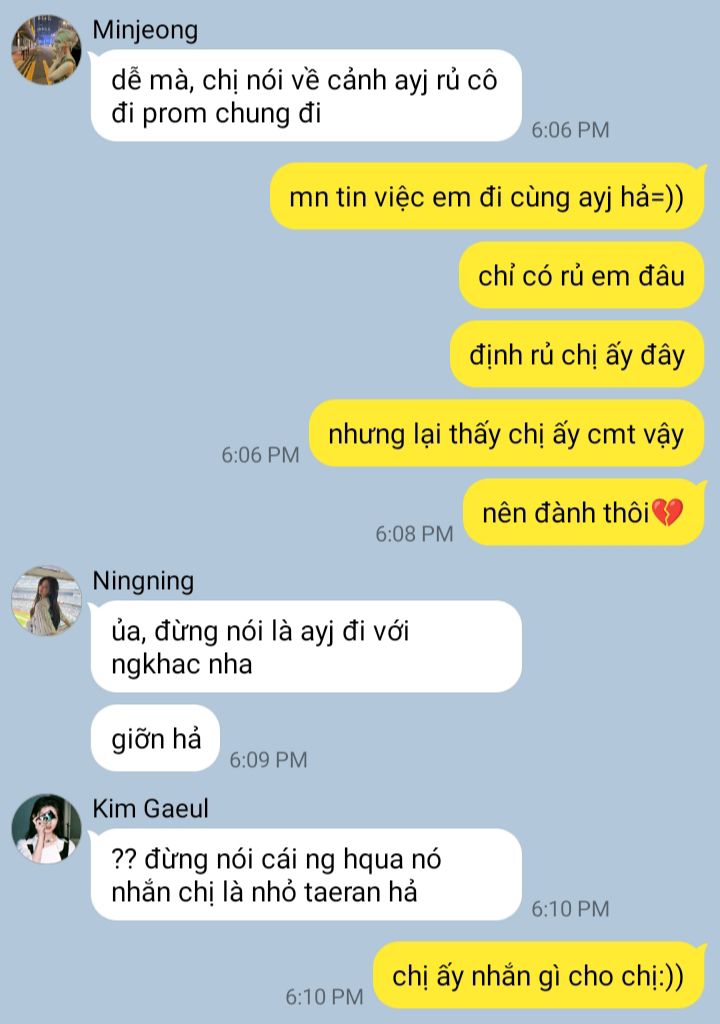Tap the 6:06 PM timestamp beside Minjeong's message
Viewport: 720px width, 1024px height.
(570, 130)
